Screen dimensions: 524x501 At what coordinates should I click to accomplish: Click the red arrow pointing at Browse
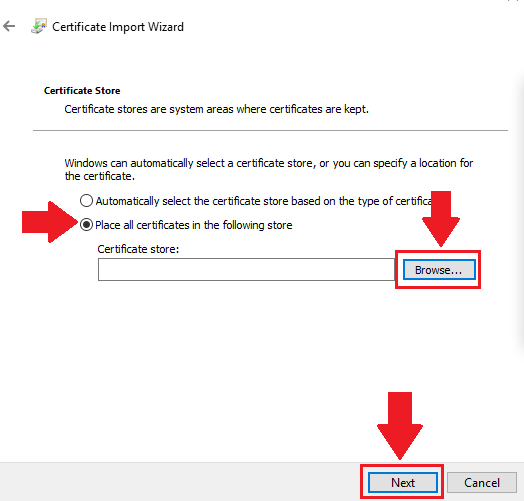coord(441,219)
